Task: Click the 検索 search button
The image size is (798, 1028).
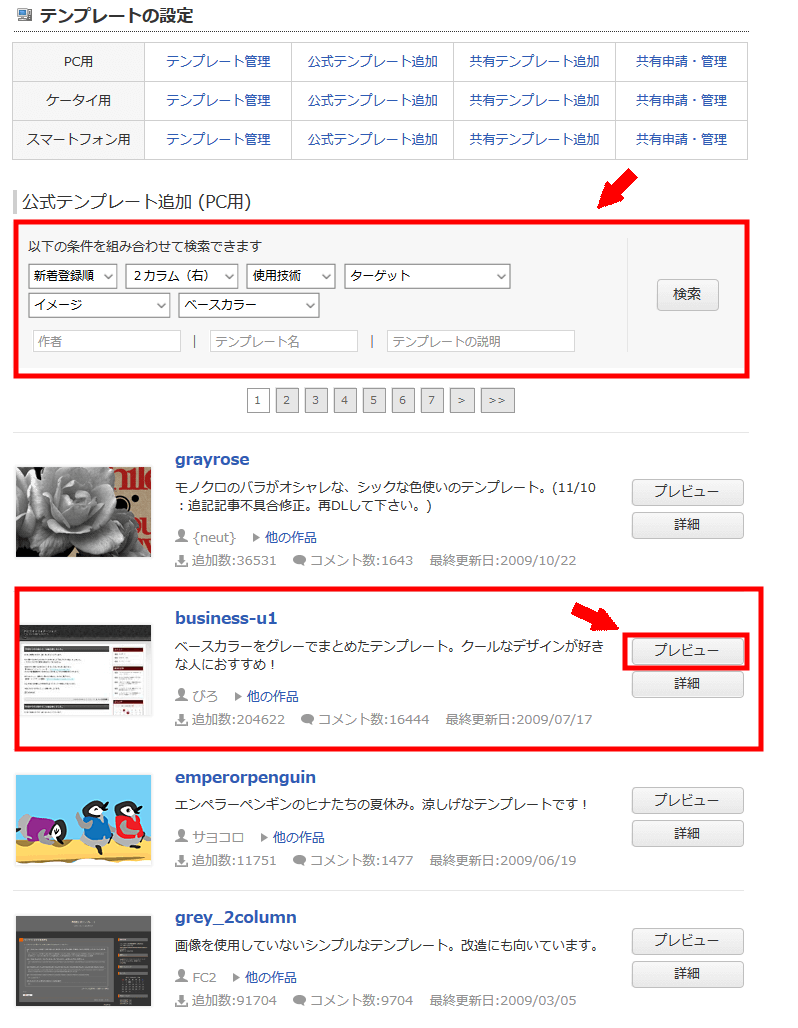Action: click(x=688, y=295)
